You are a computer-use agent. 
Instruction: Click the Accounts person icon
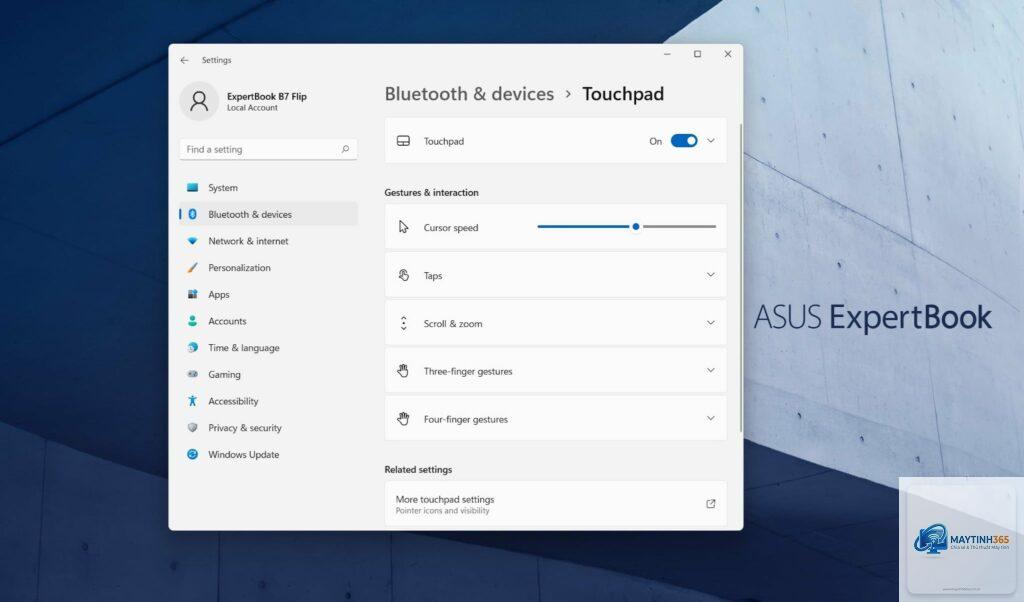point(193,321)
